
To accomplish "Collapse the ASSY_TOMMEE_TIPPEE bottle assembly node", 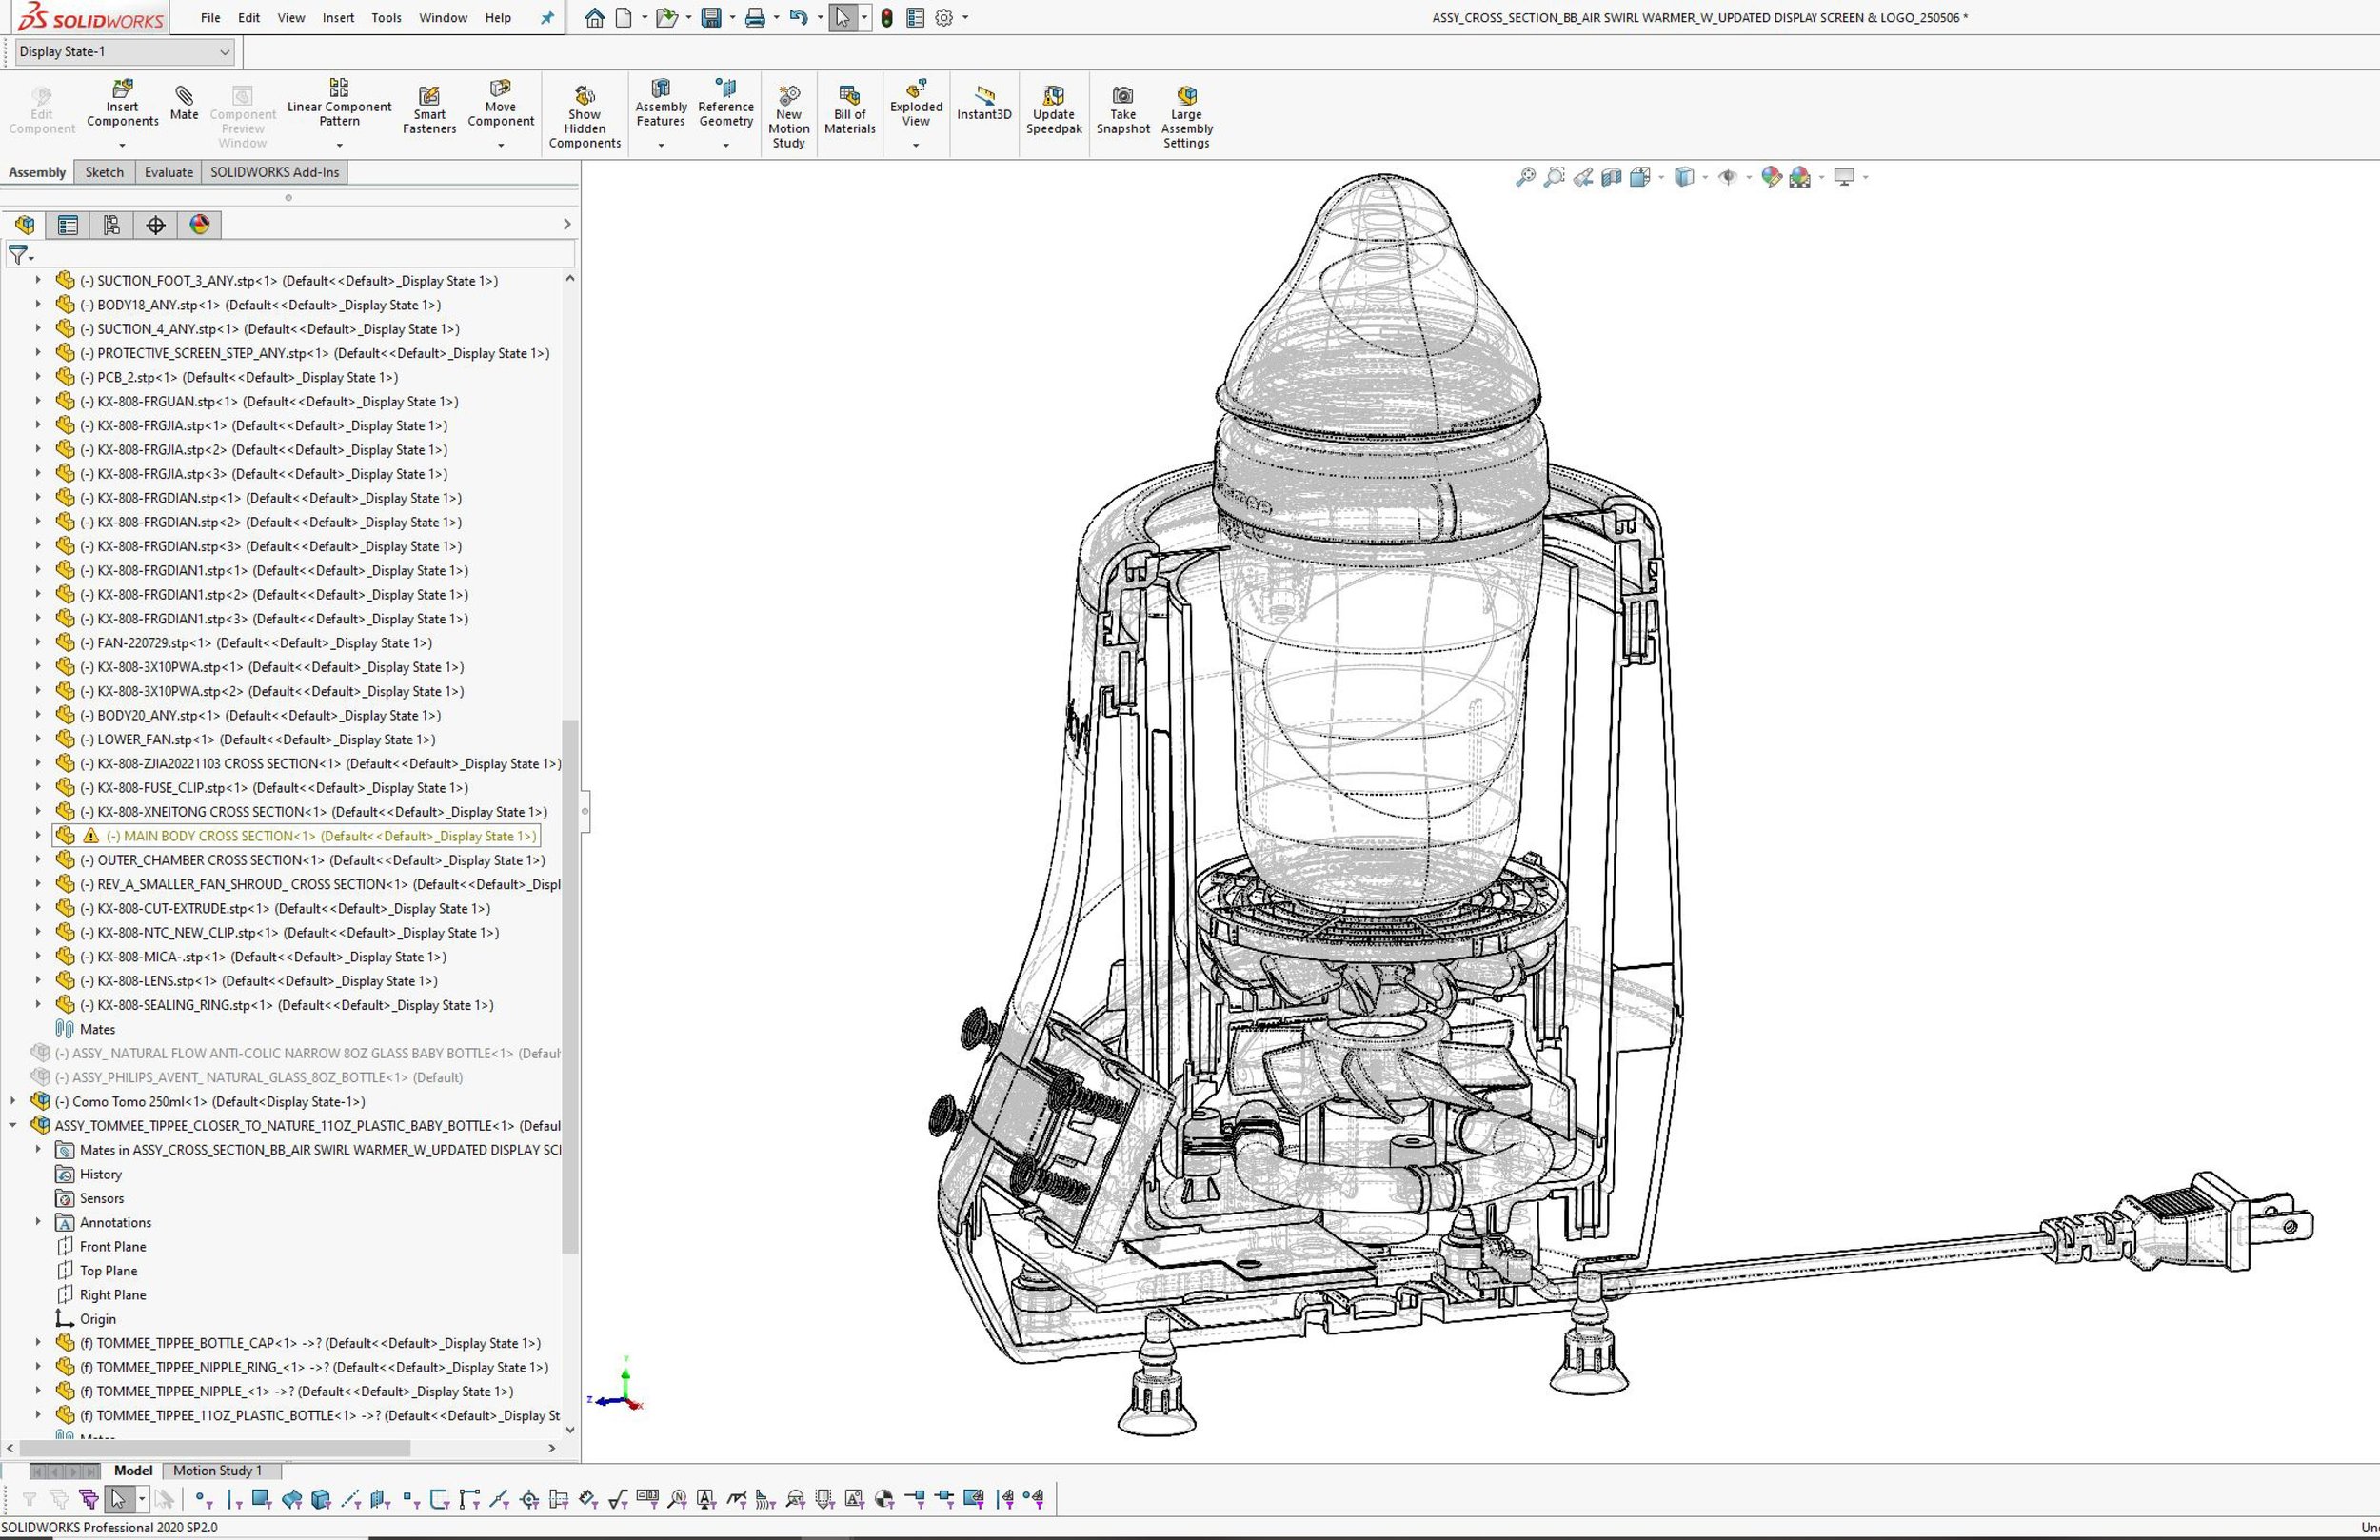I will tap(13, 1125).
